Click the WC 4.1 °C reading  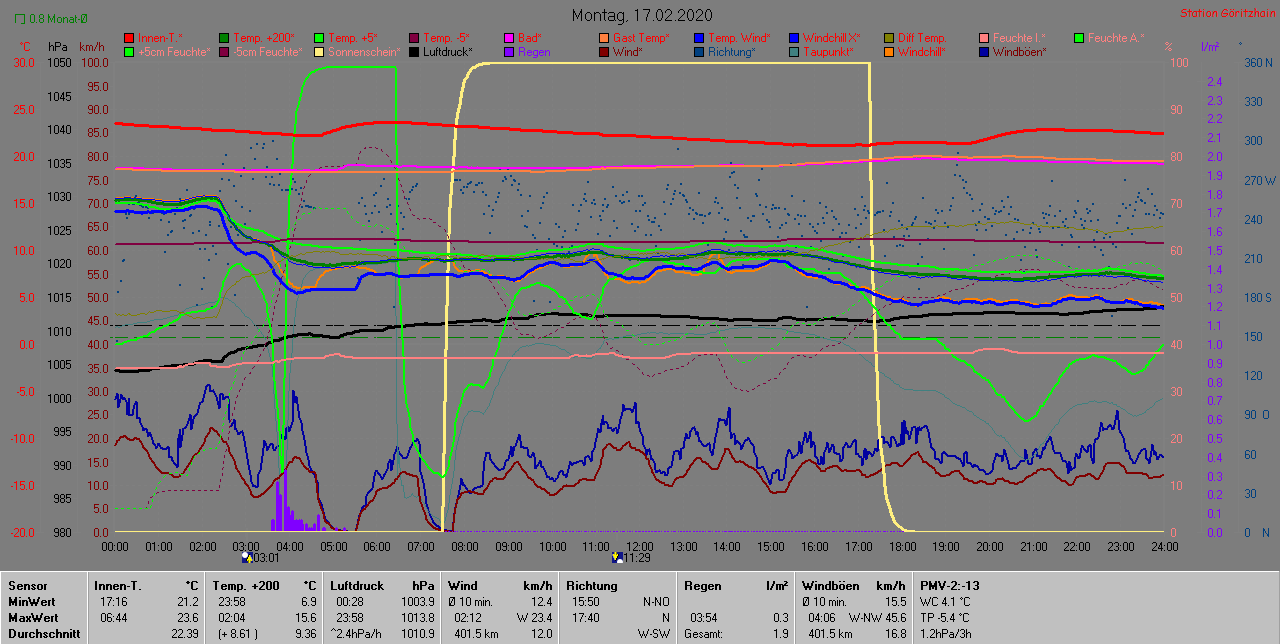click(x=947, y=601)
